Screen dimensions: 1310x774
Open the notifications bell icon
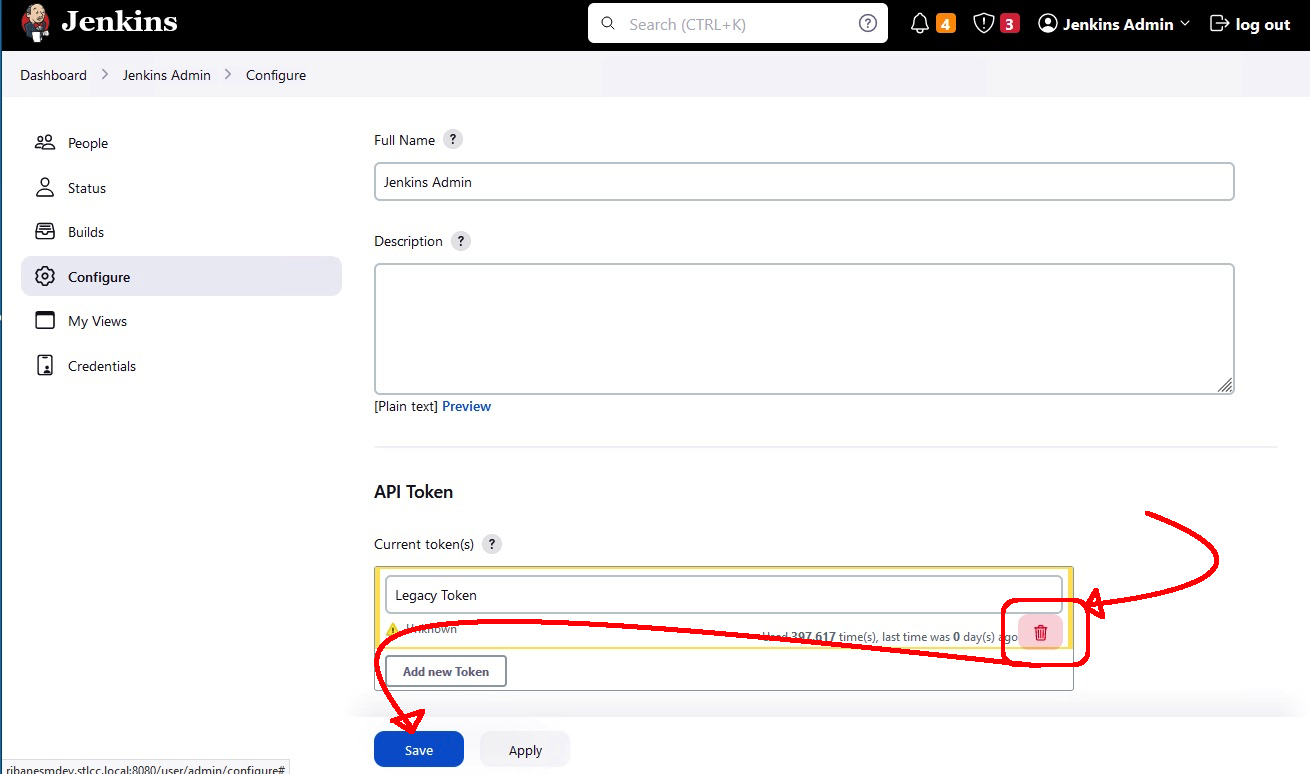point(920,23)
